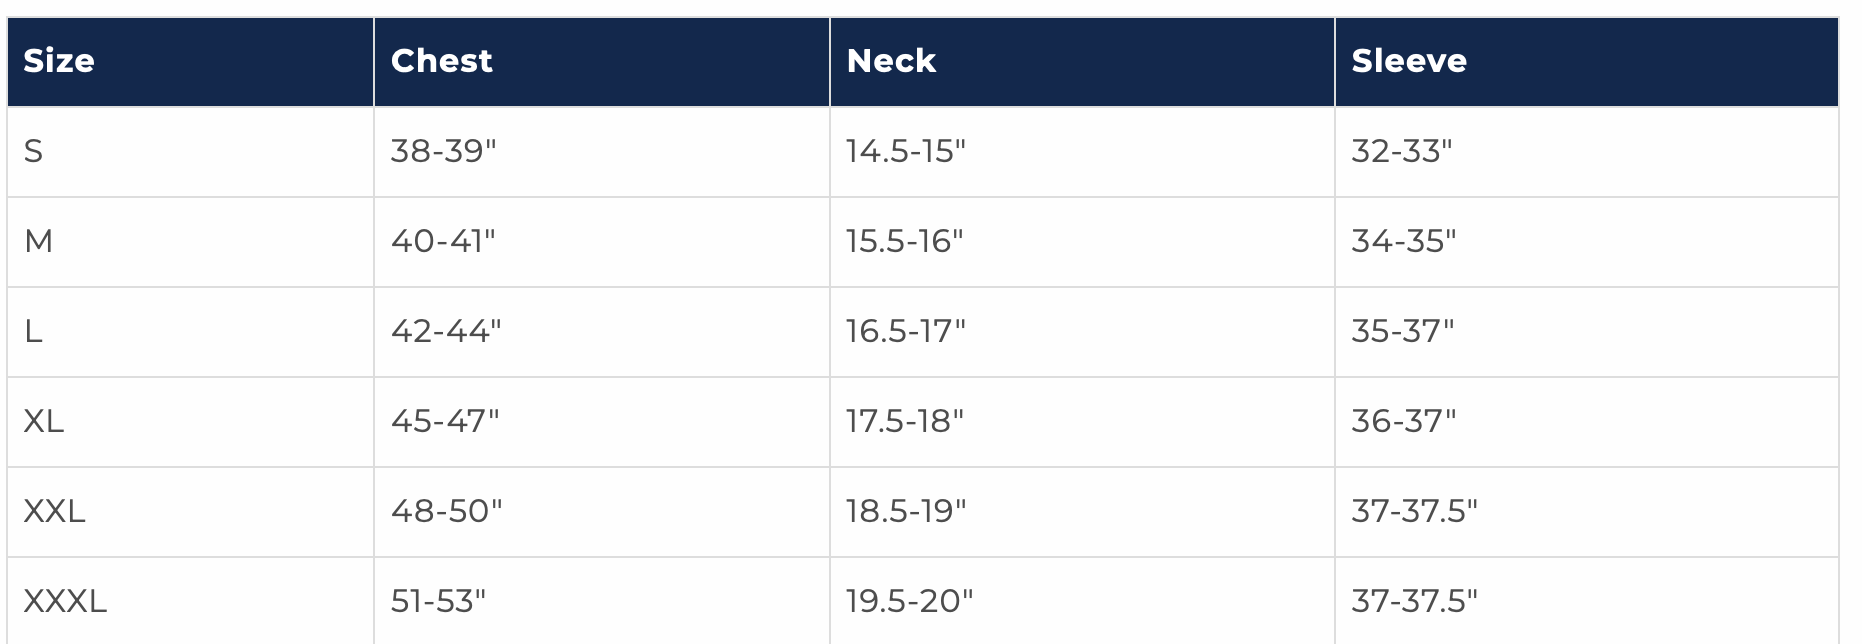Image resolution: width=1862 pixels, height=644 pixels.
Task: Click the Chest column header
Action: pyautogui.click(x=442, y=61)
